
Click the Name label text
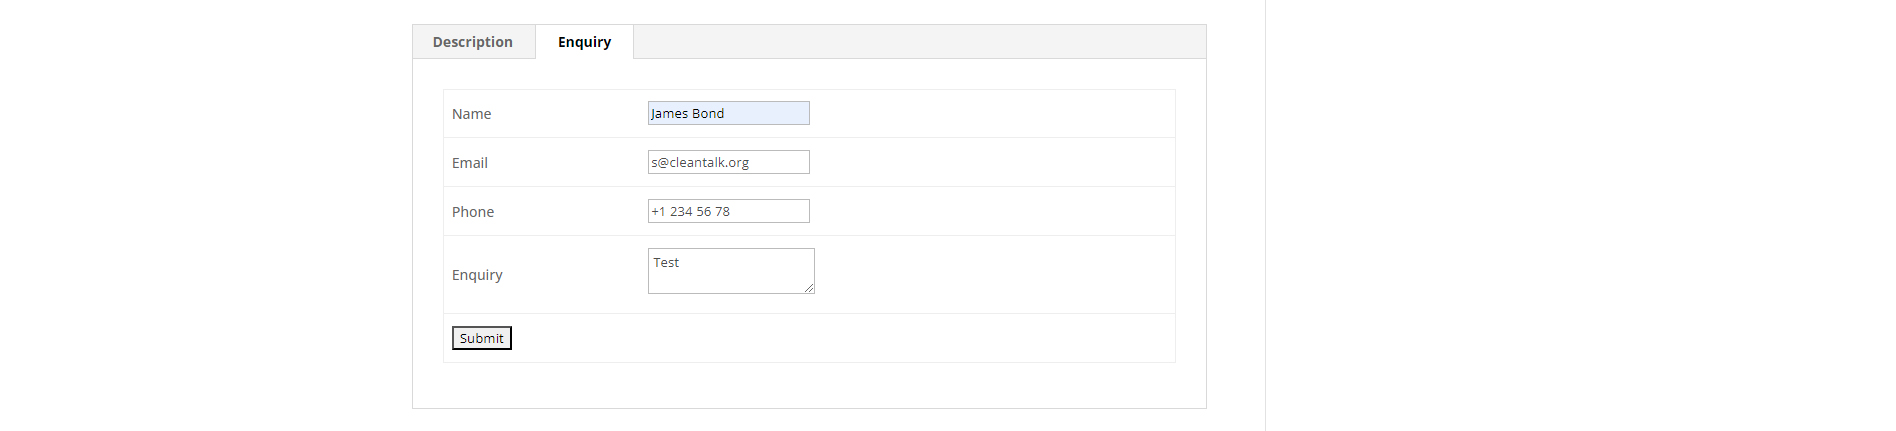(471, 114)
